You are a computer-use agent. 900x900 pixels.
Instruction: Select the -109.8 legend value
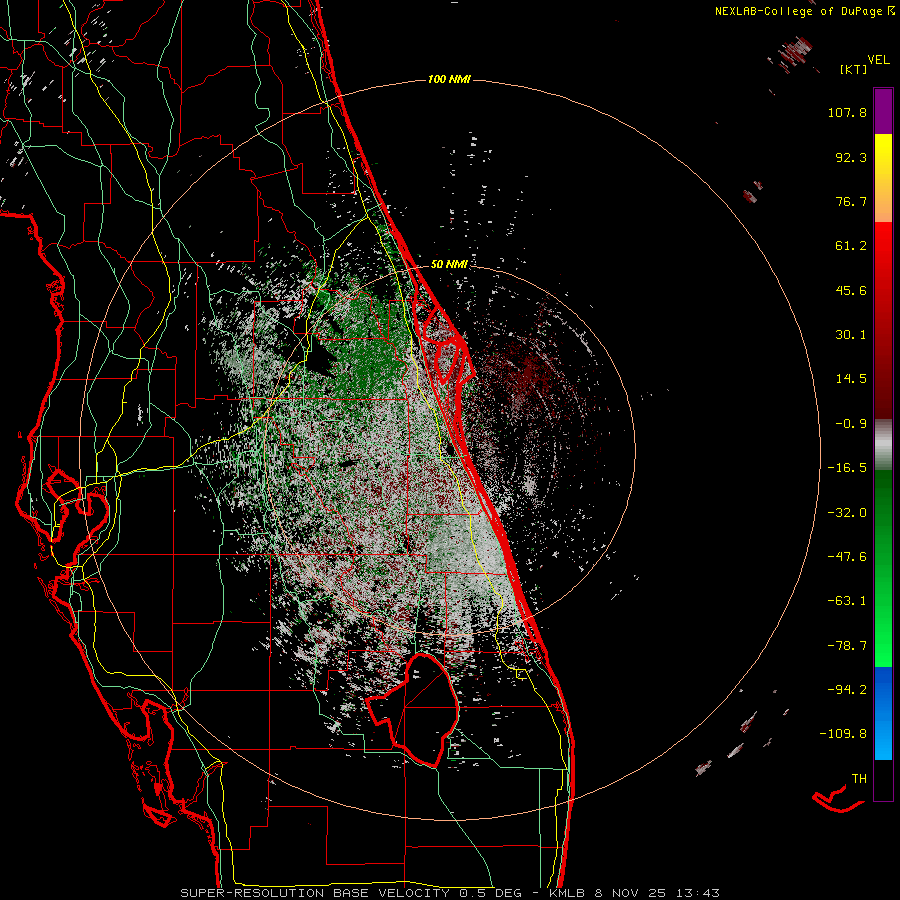[843, 734]
